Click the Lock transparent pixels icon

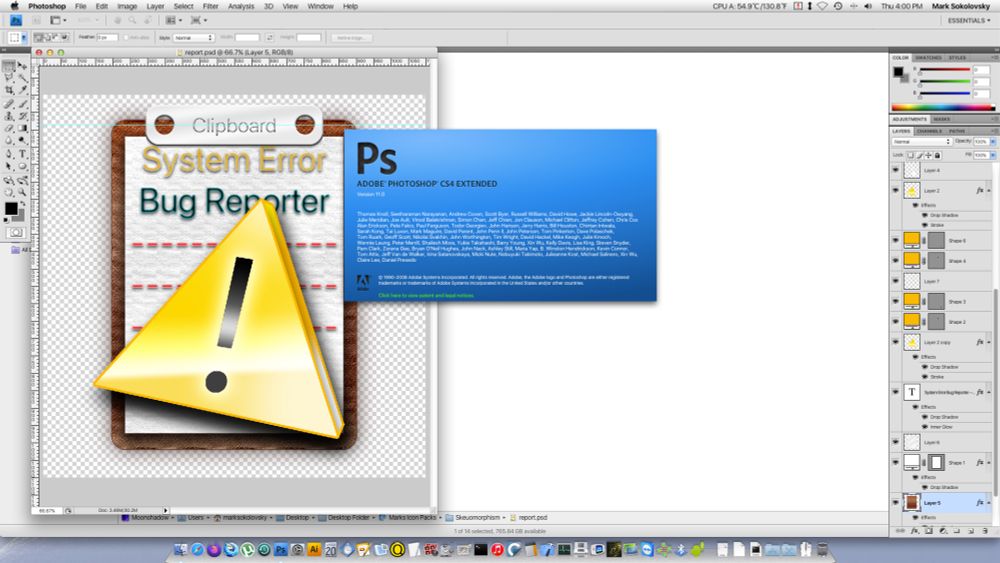pyautogui.click(x=910, y=155)
